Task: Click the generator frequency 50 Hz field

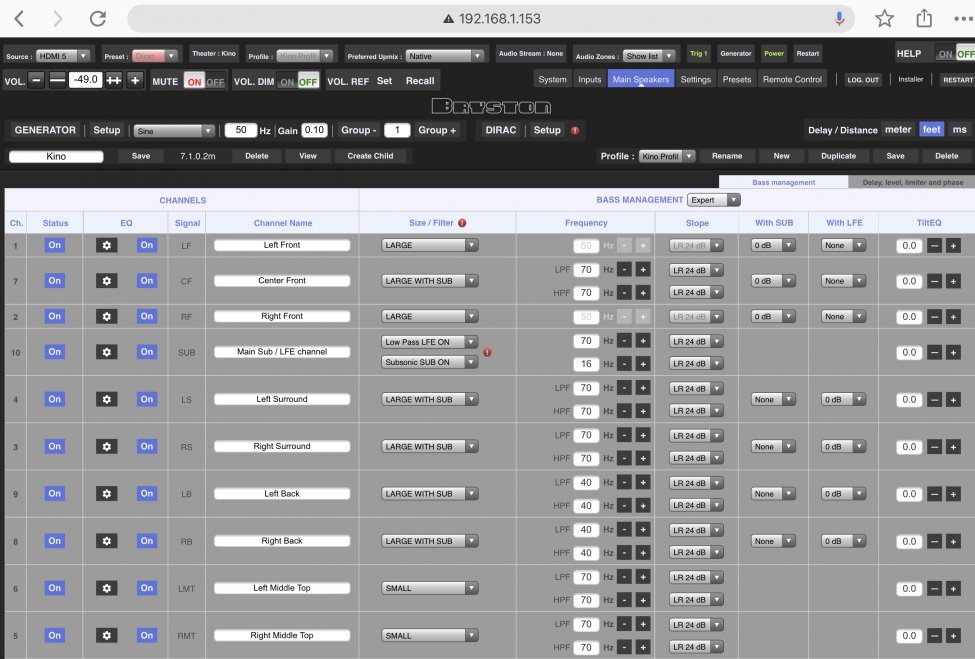Action: [241, 130]
